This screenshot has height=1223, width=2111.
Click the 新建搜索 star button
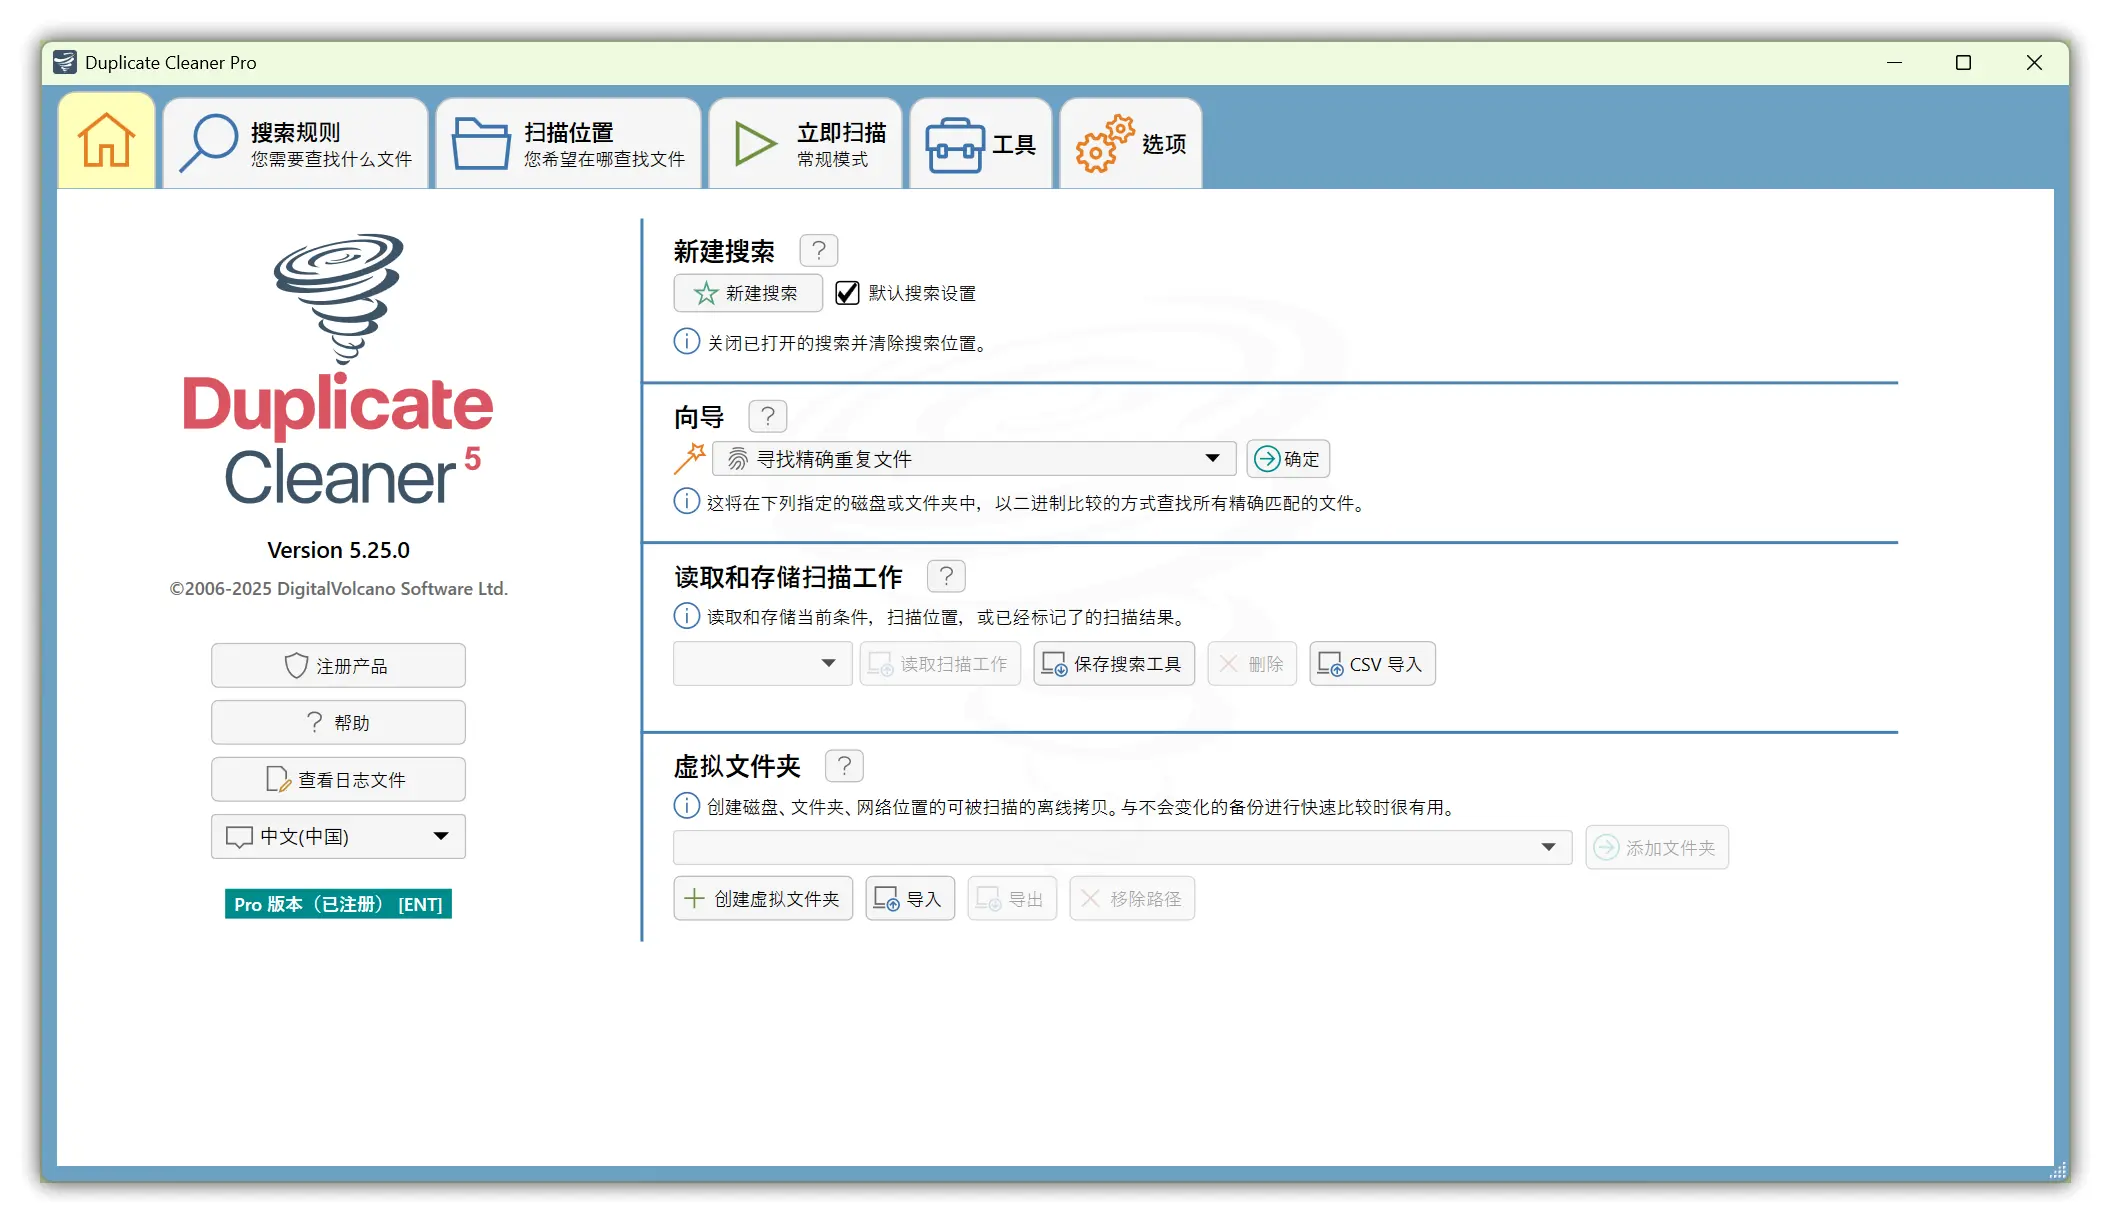pyautogui.click(x=748, y=293)
